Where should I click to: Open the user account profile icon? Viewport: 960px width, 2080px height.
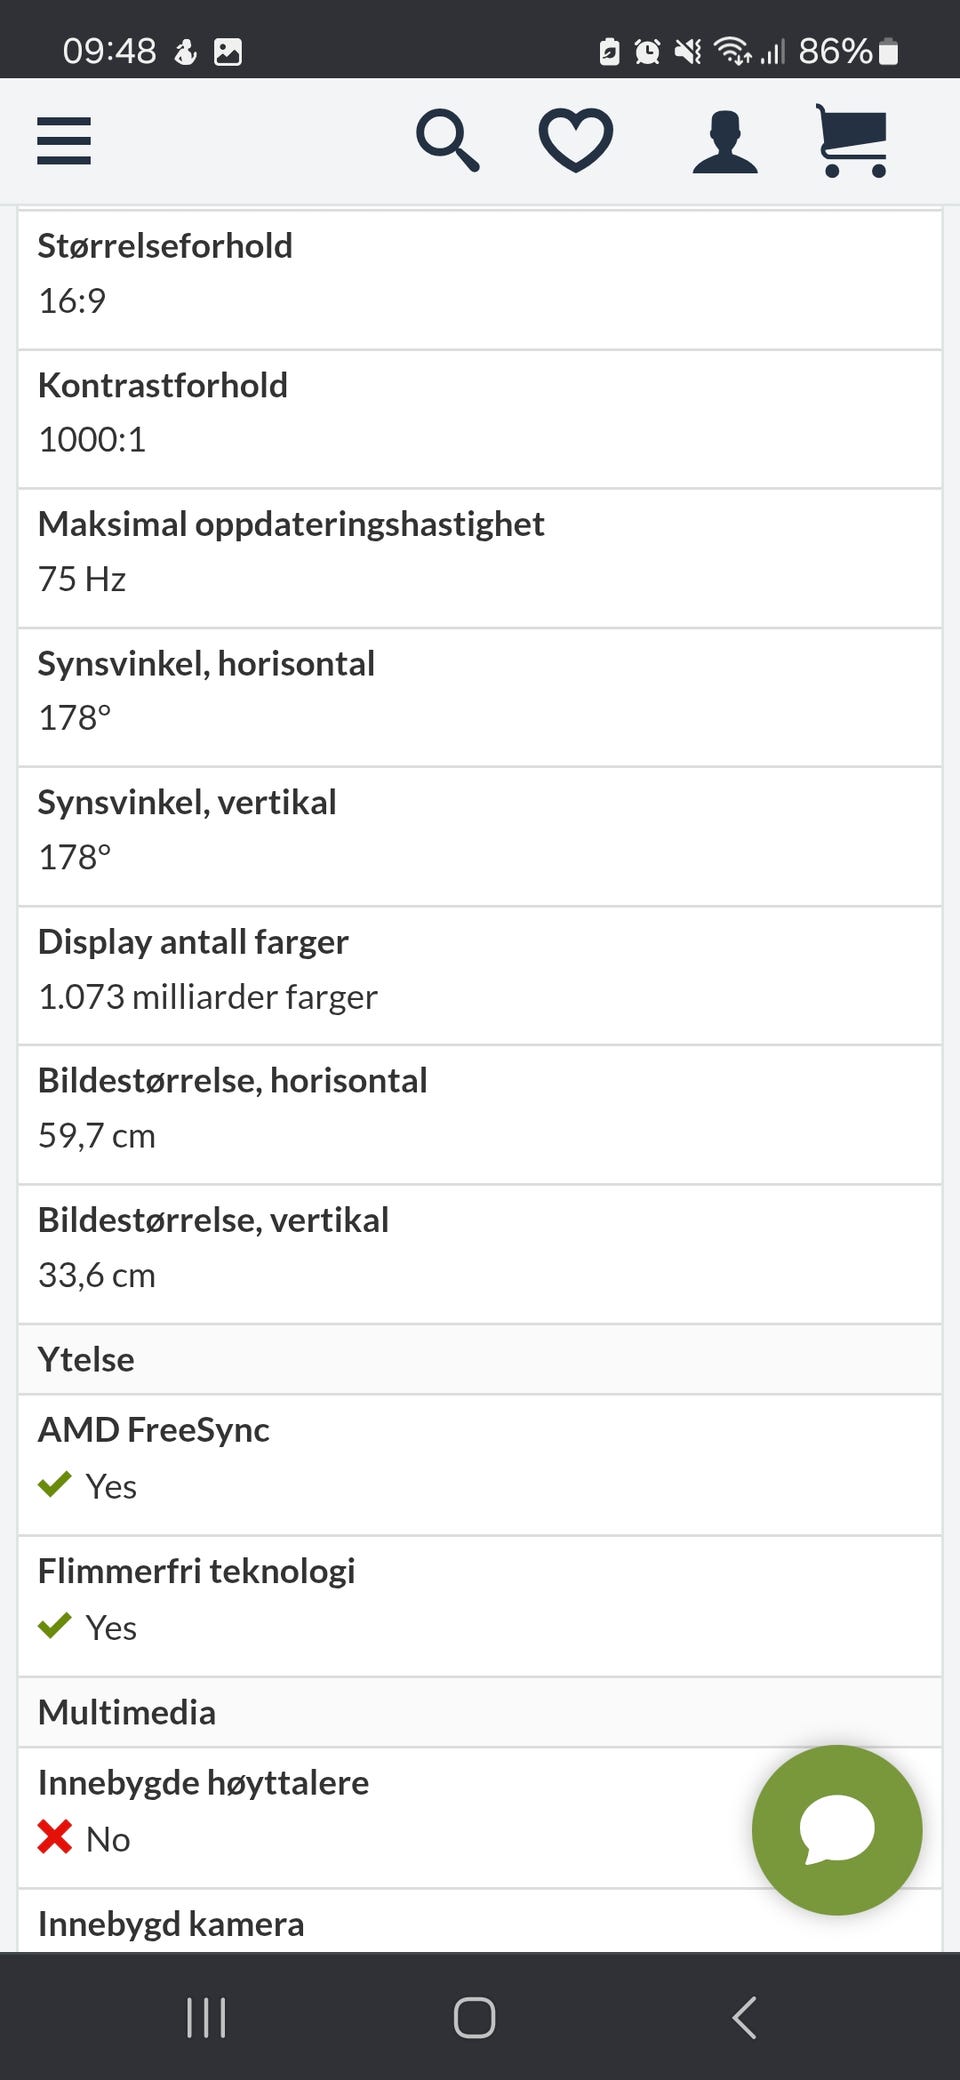tap(725, 142)
